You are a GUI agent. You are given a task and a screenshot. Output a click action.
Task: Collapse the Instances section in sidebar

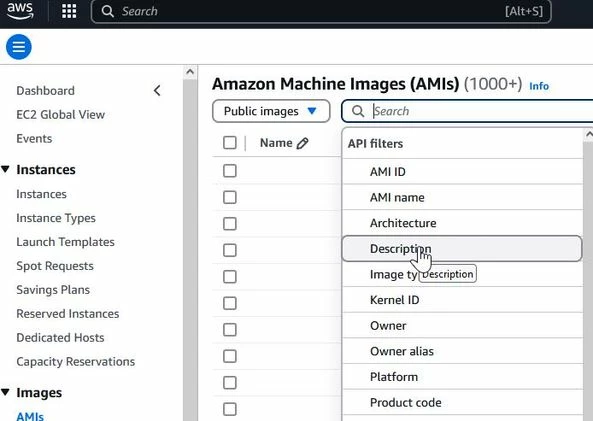[x=5, y=169]
